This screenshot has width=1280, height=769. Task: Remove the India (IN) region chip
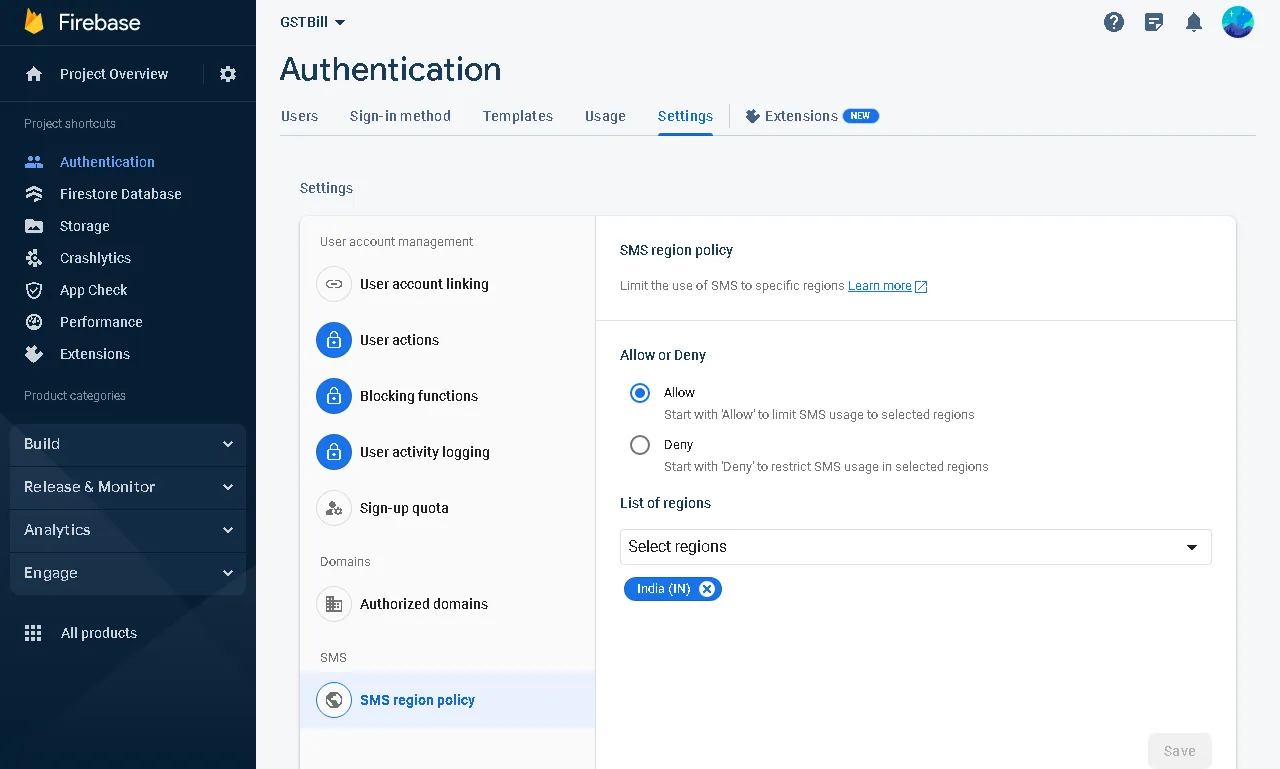click(x=707, y=589)
